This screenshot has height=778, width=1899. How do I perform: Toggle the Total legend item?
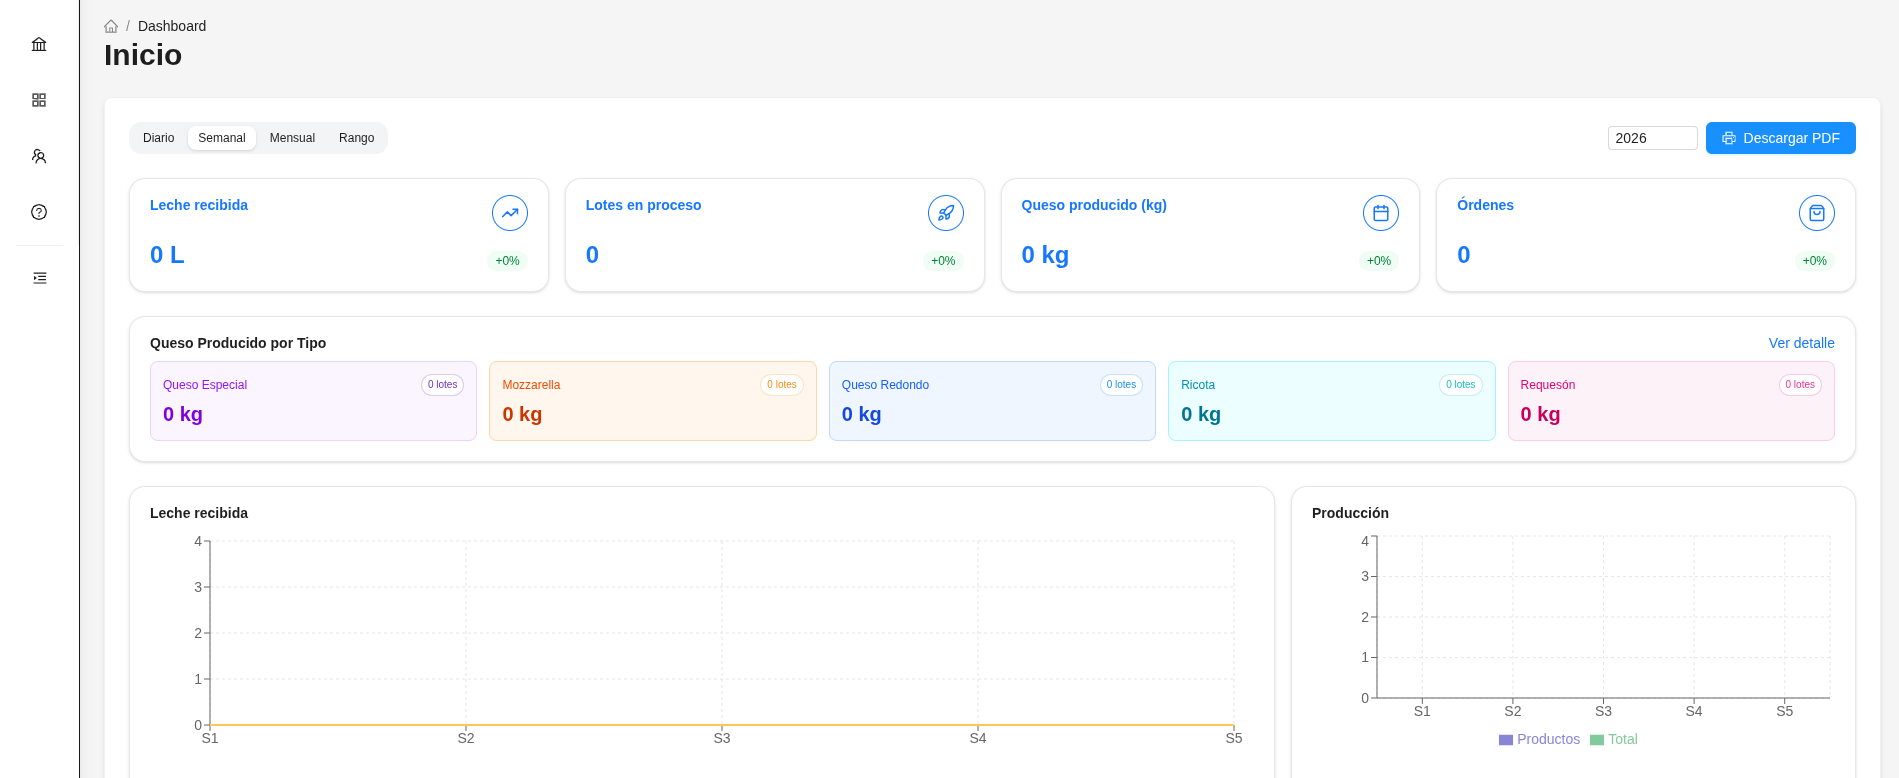pyautogui.click(x=1614, y=739)
